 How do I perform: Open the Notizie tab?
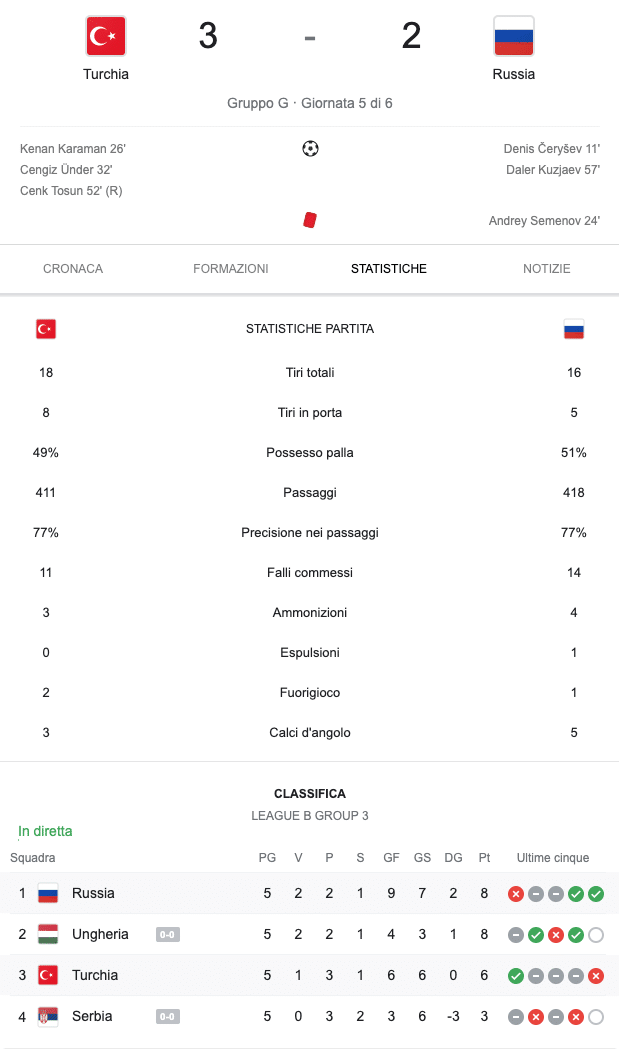click(547, 269)
